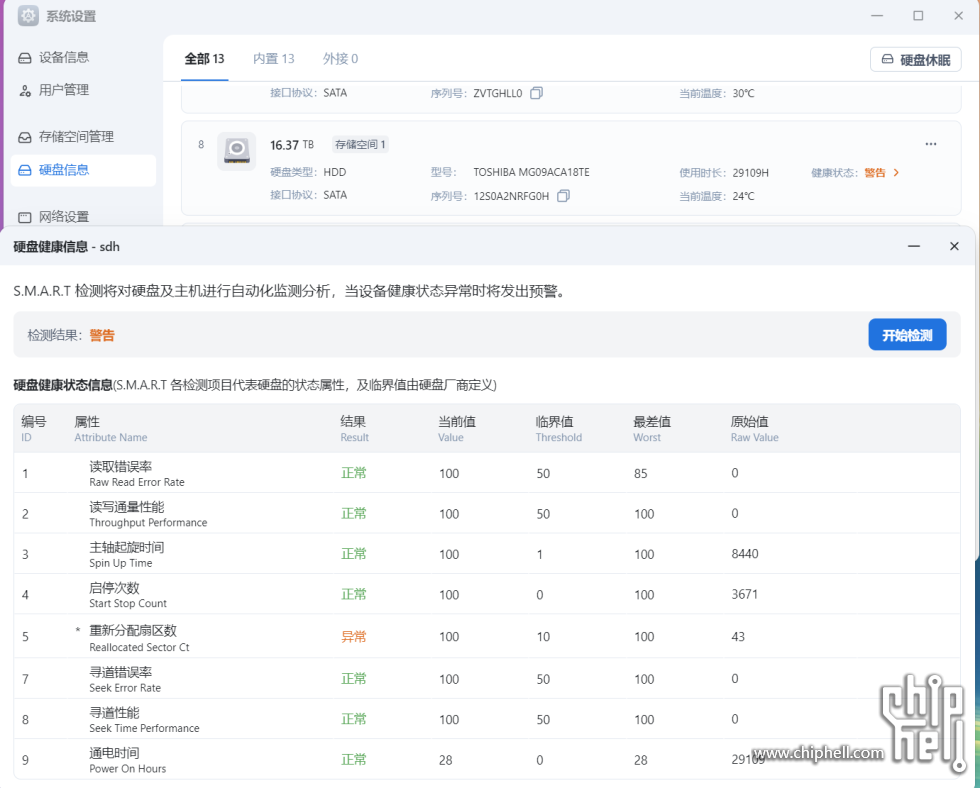The height and width of the screenshot is (788, 980).
Task: Select 存储空间管理 in the sidebar
Action: (75, 137)
